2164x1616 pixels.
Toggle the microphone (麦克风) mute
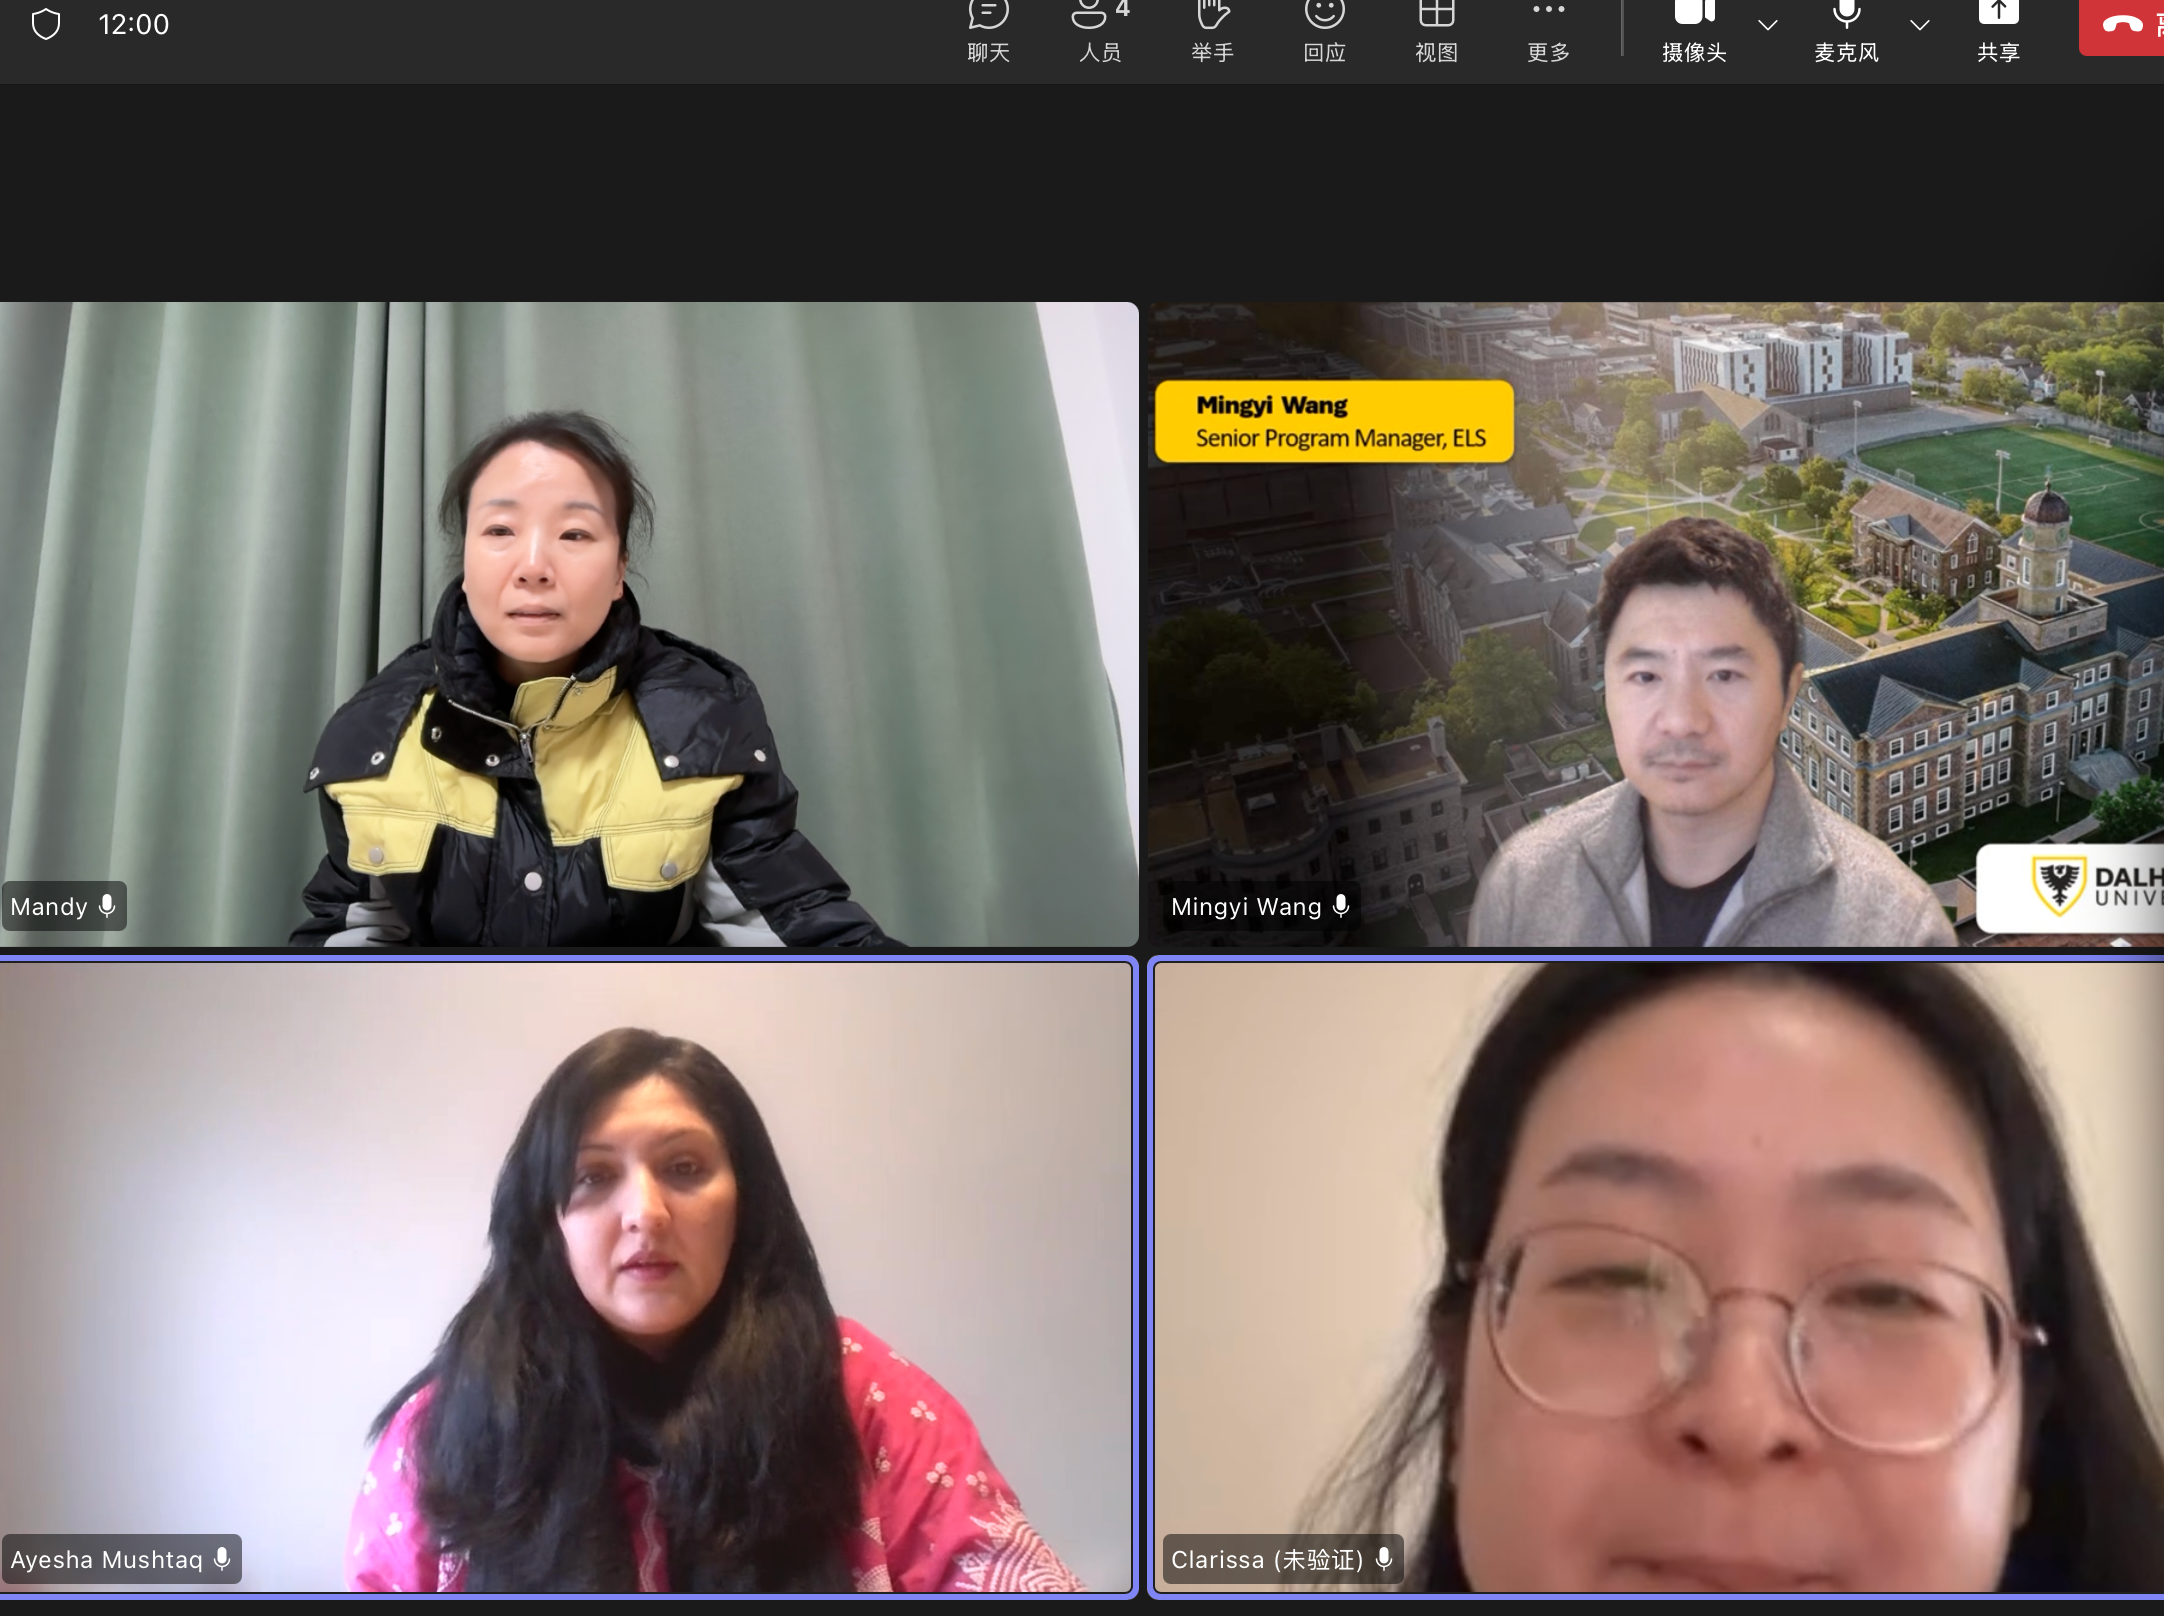click(1846, 28)
